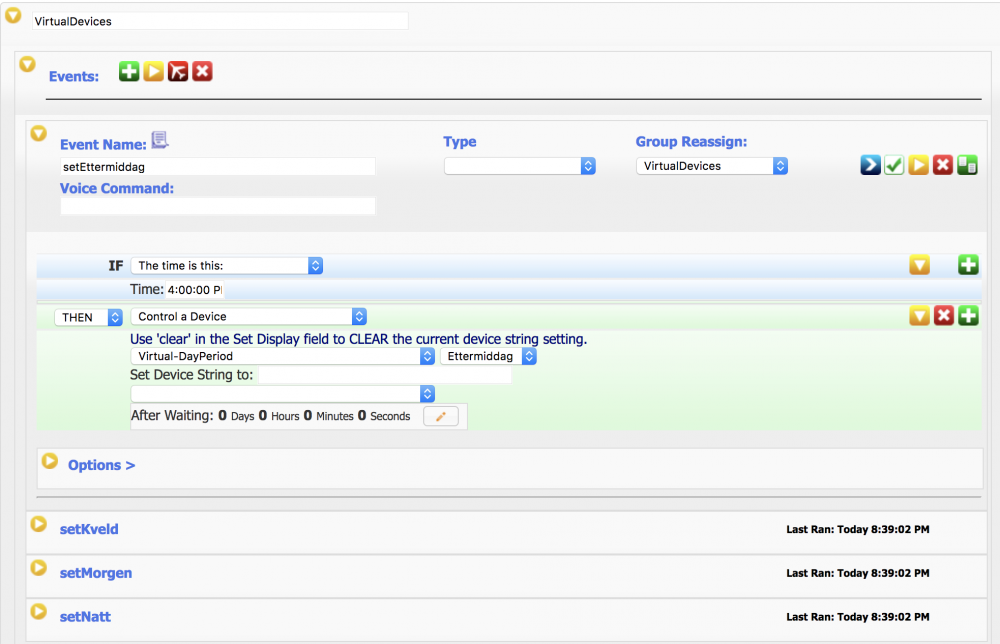Click red X icon beside Events label
The width and height of the screenshot is (1000, 644).
click(202, 72)
